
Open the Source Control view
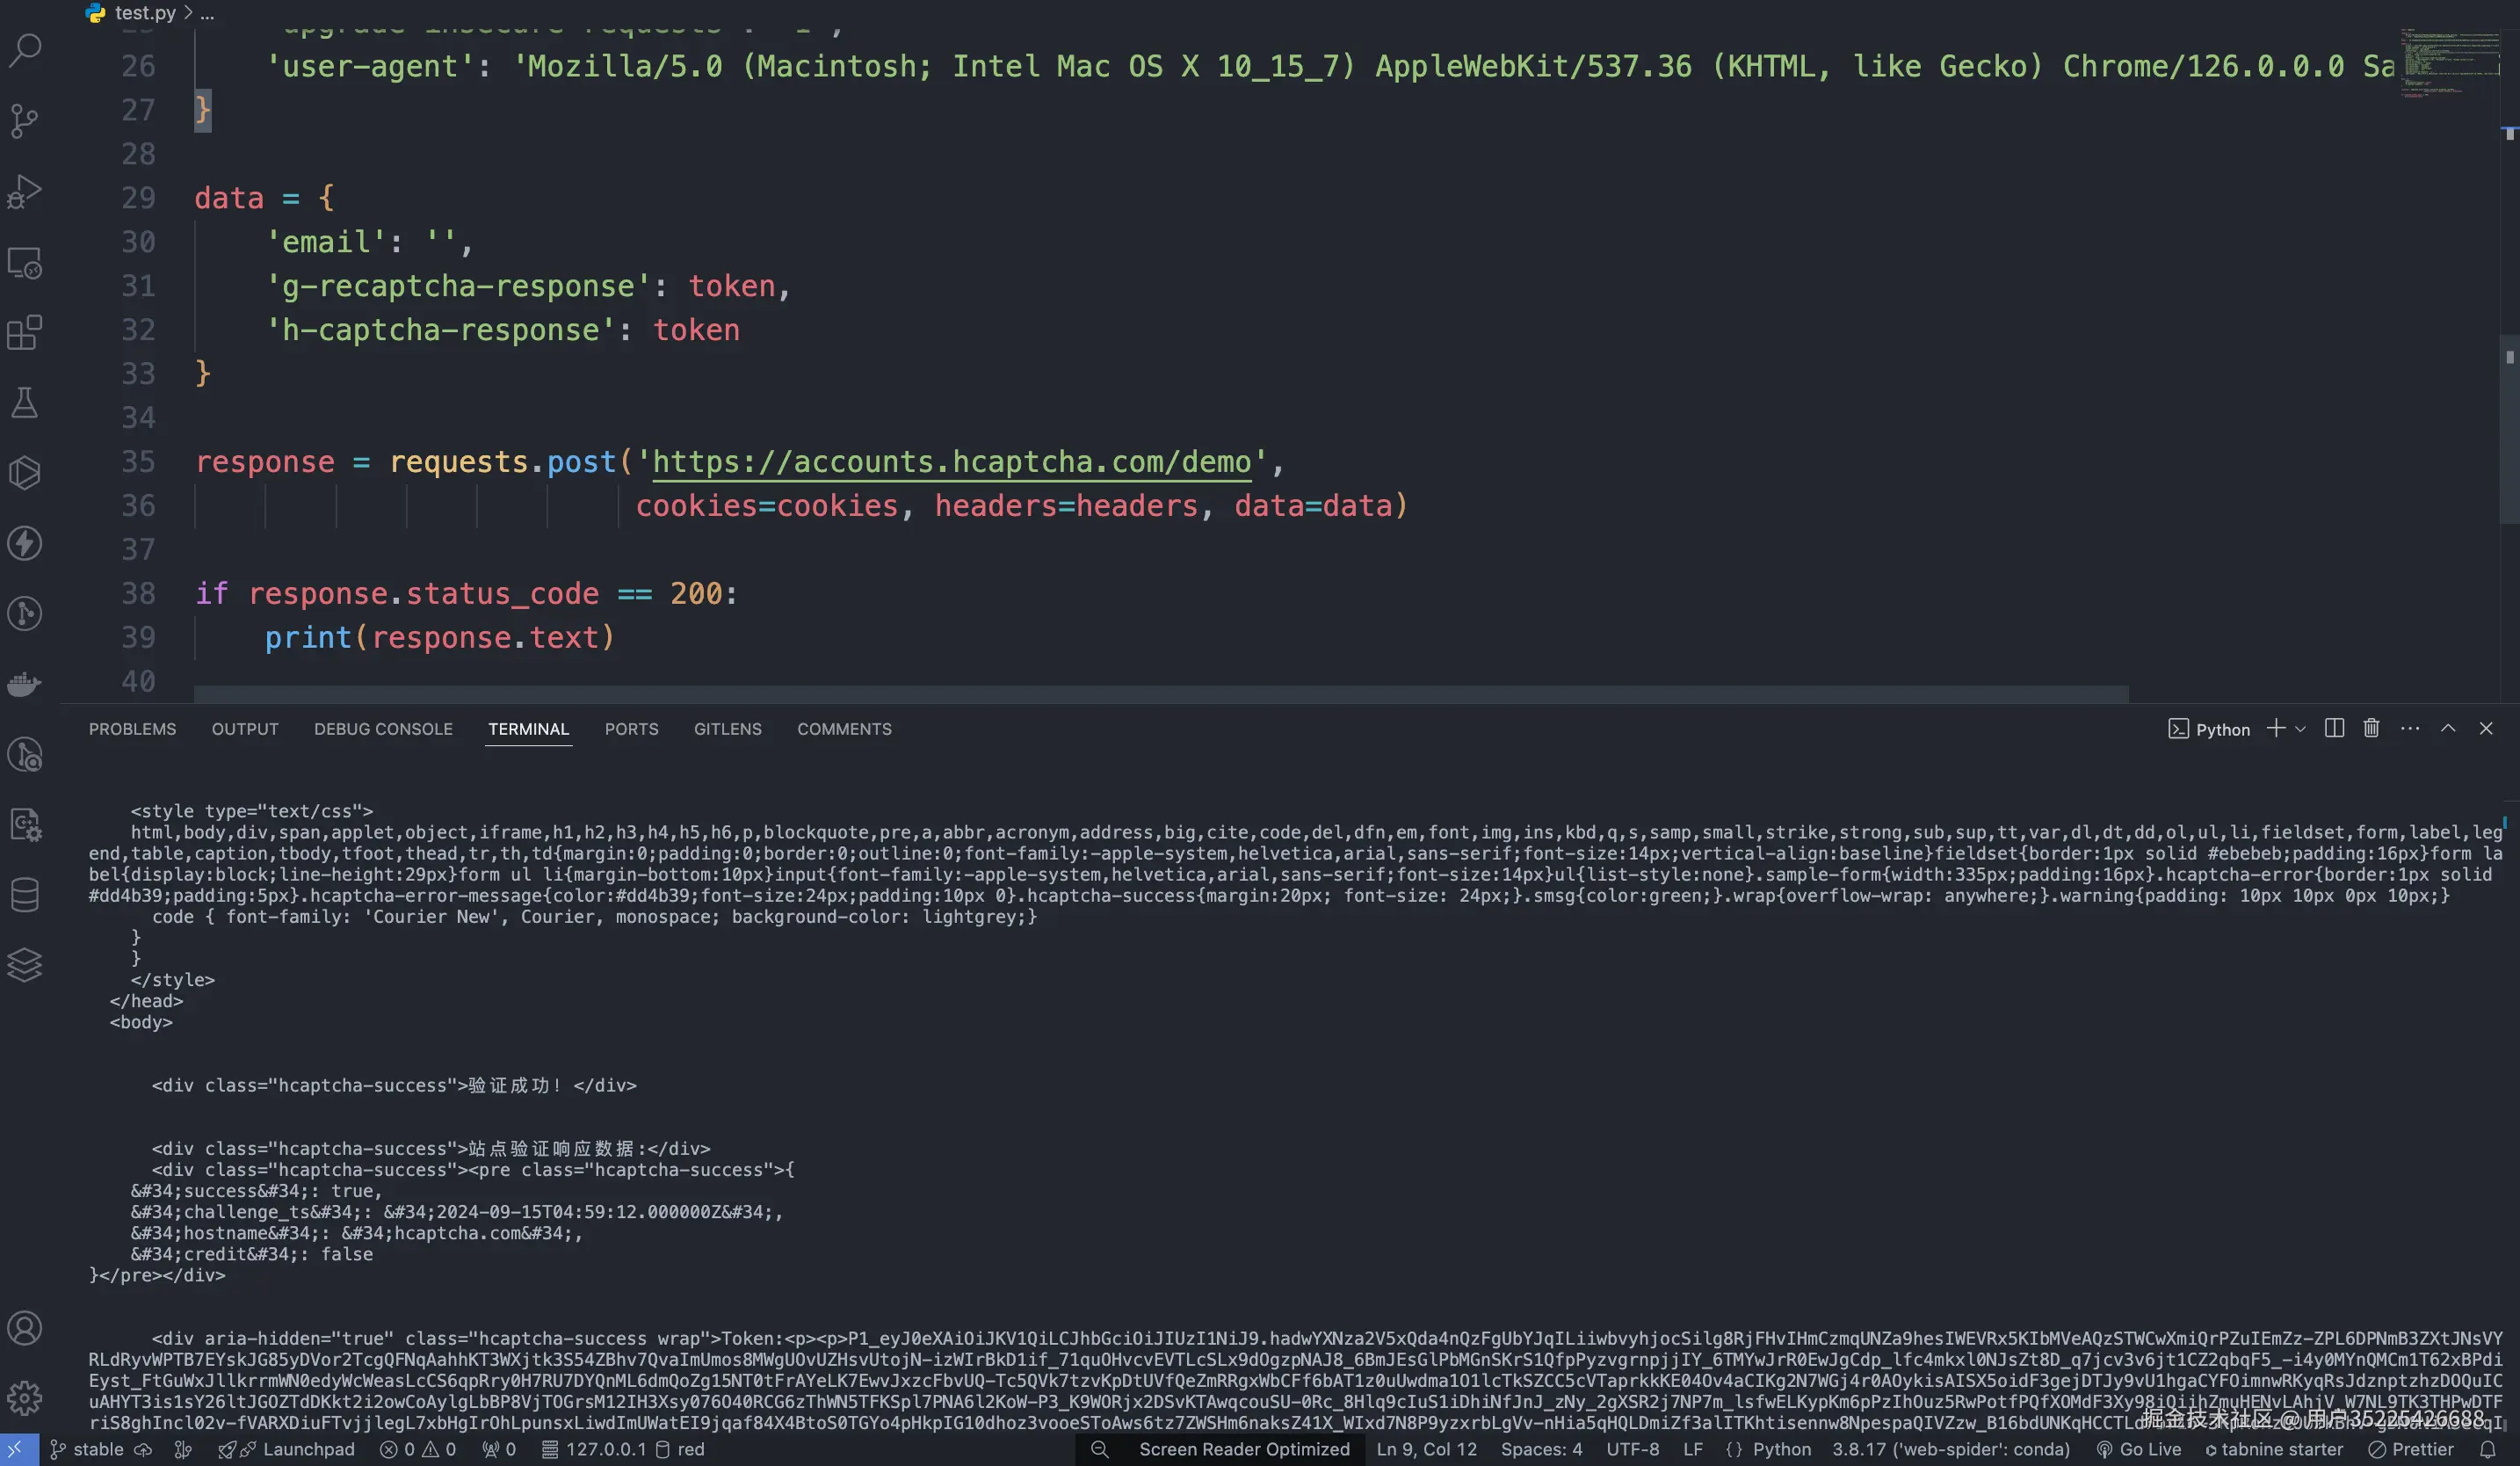25,120
